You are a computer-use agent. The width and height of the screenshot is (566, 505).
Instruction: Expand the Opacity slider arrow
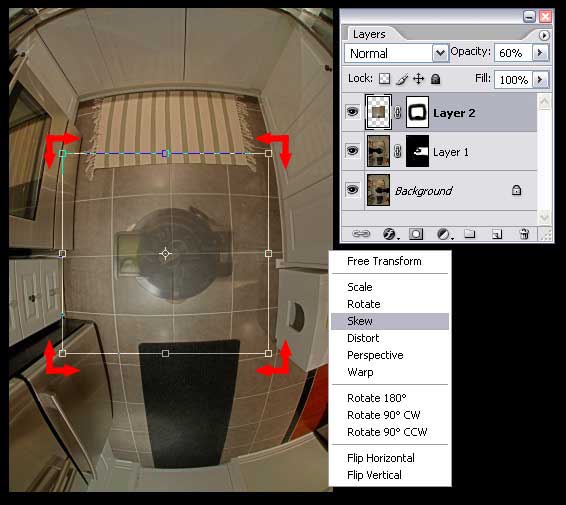click(x=540, y=53)
